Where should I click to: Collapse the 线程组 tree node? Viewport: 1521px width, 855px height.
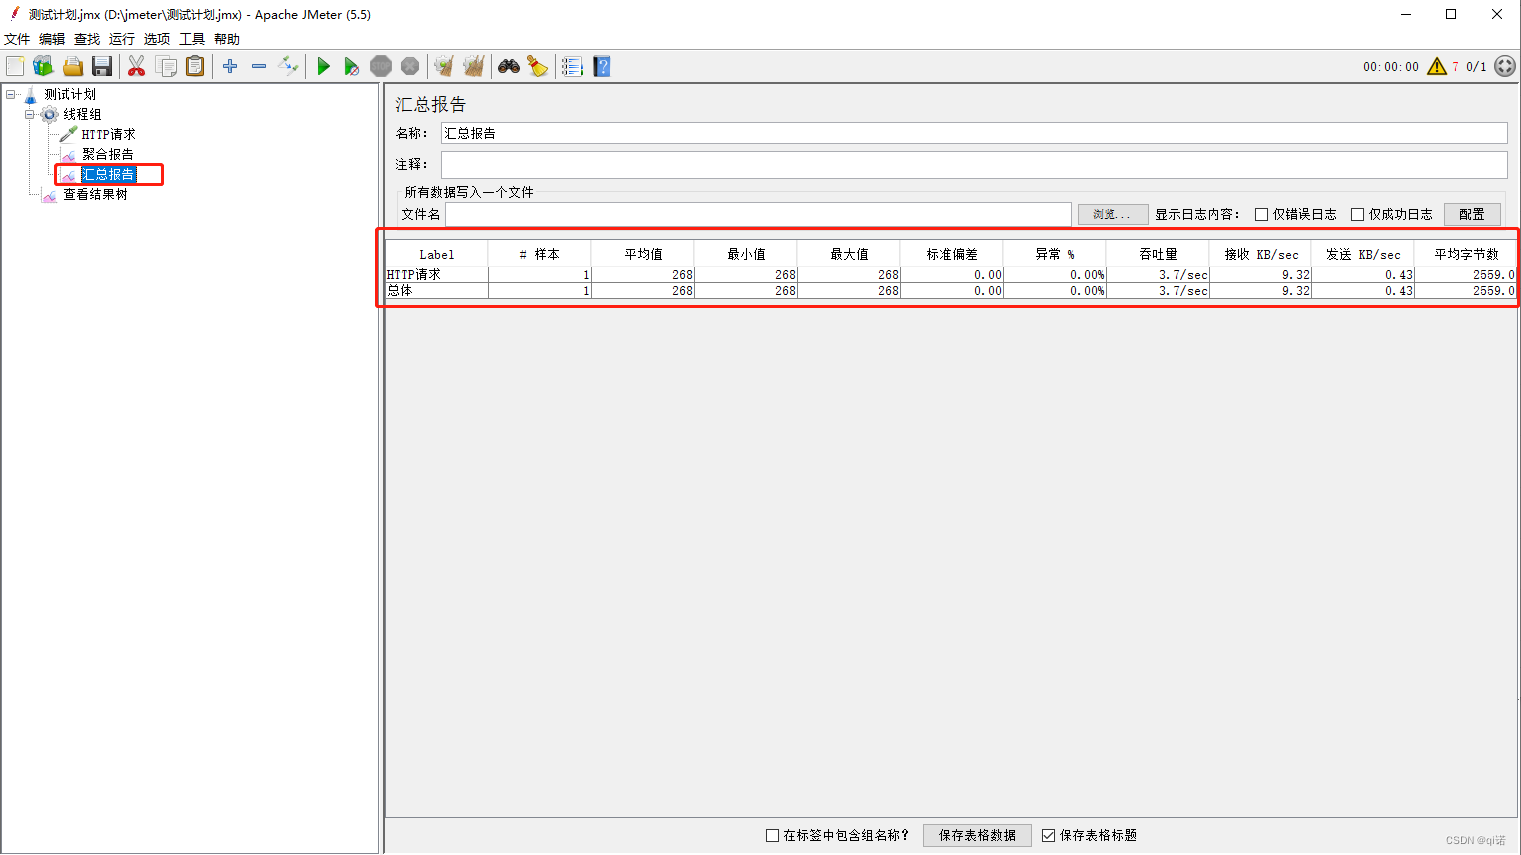(30, 114)
